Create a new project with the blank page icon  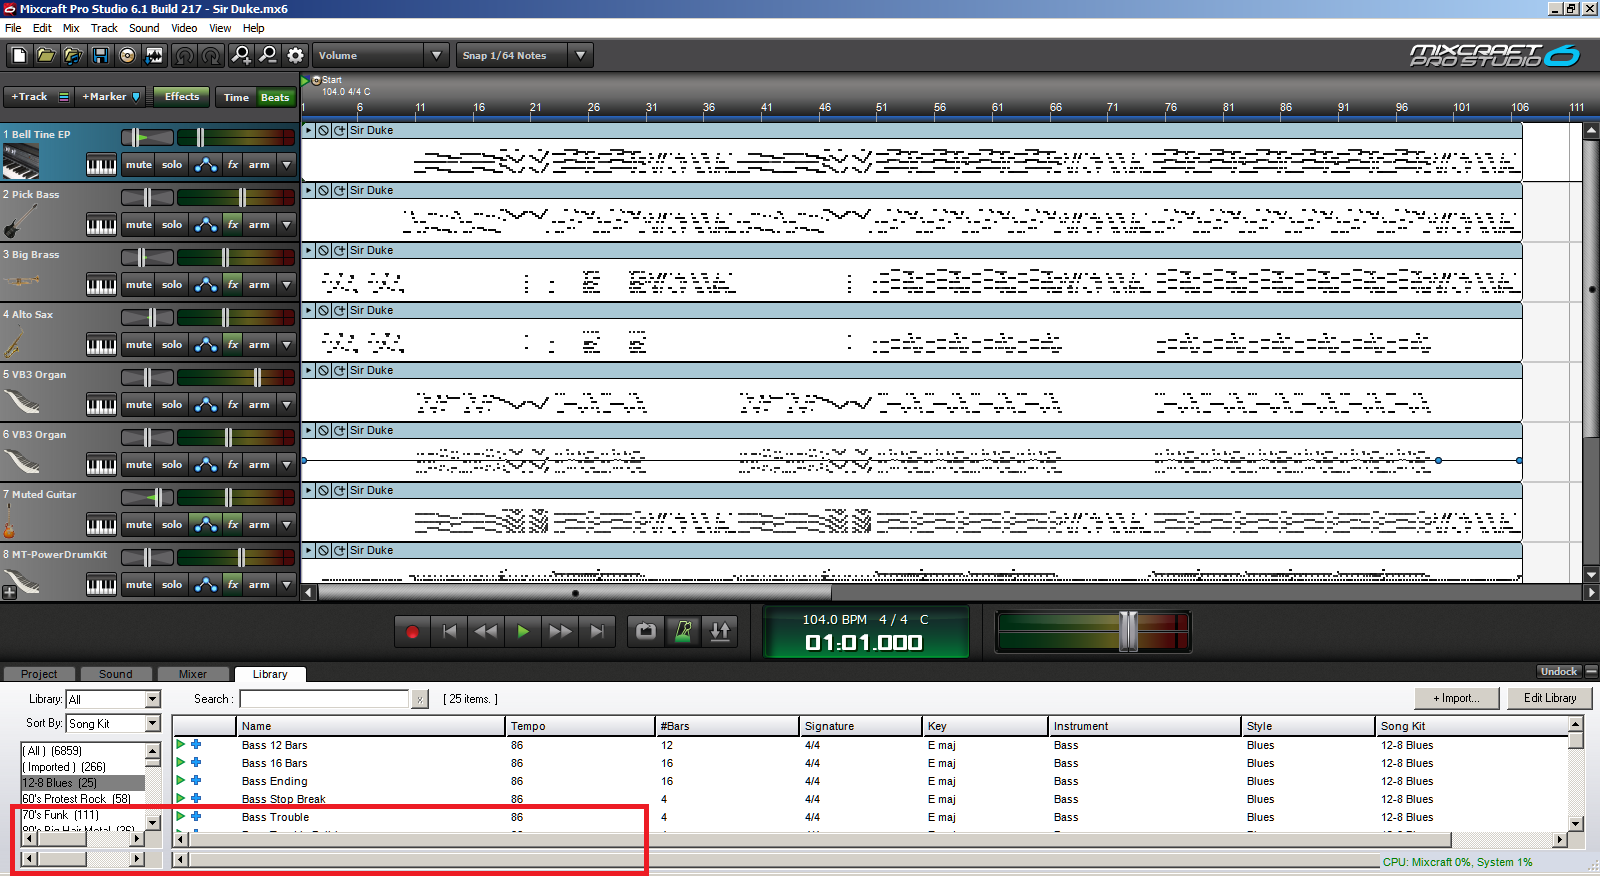coord(19,55)
